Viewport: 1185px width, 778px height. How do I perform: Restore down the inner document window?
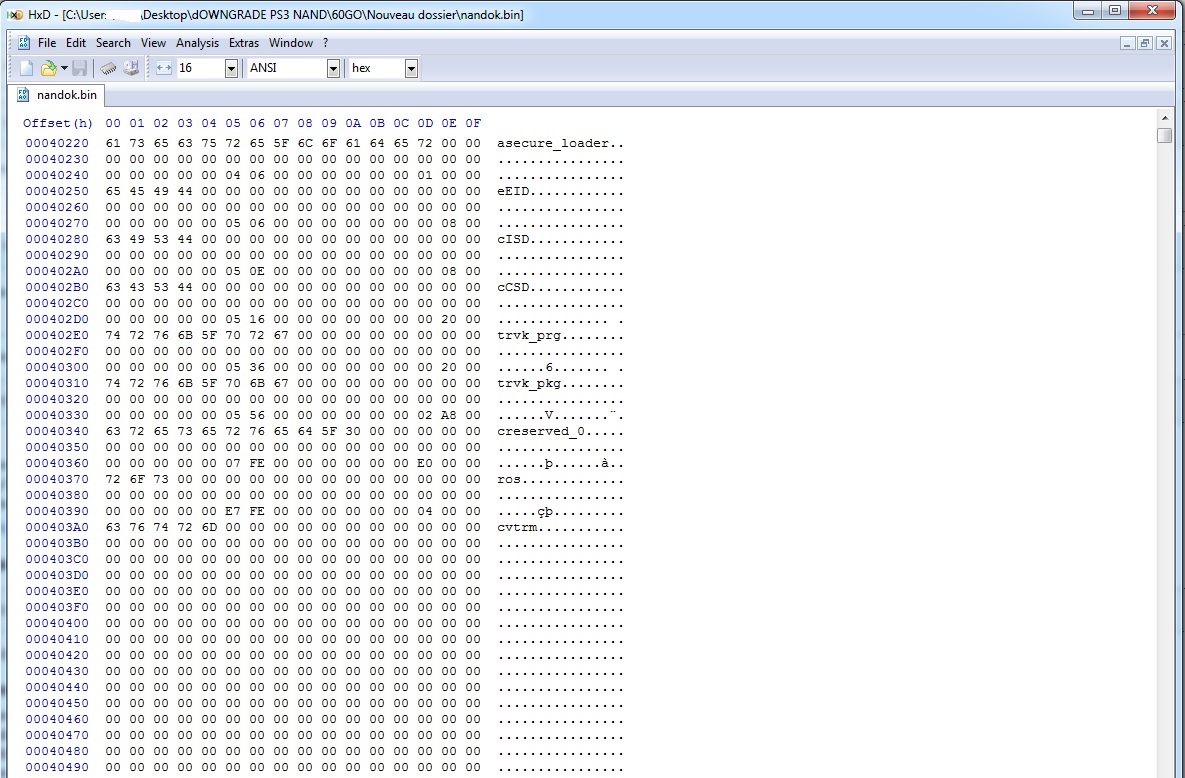tap(1145, 43)
